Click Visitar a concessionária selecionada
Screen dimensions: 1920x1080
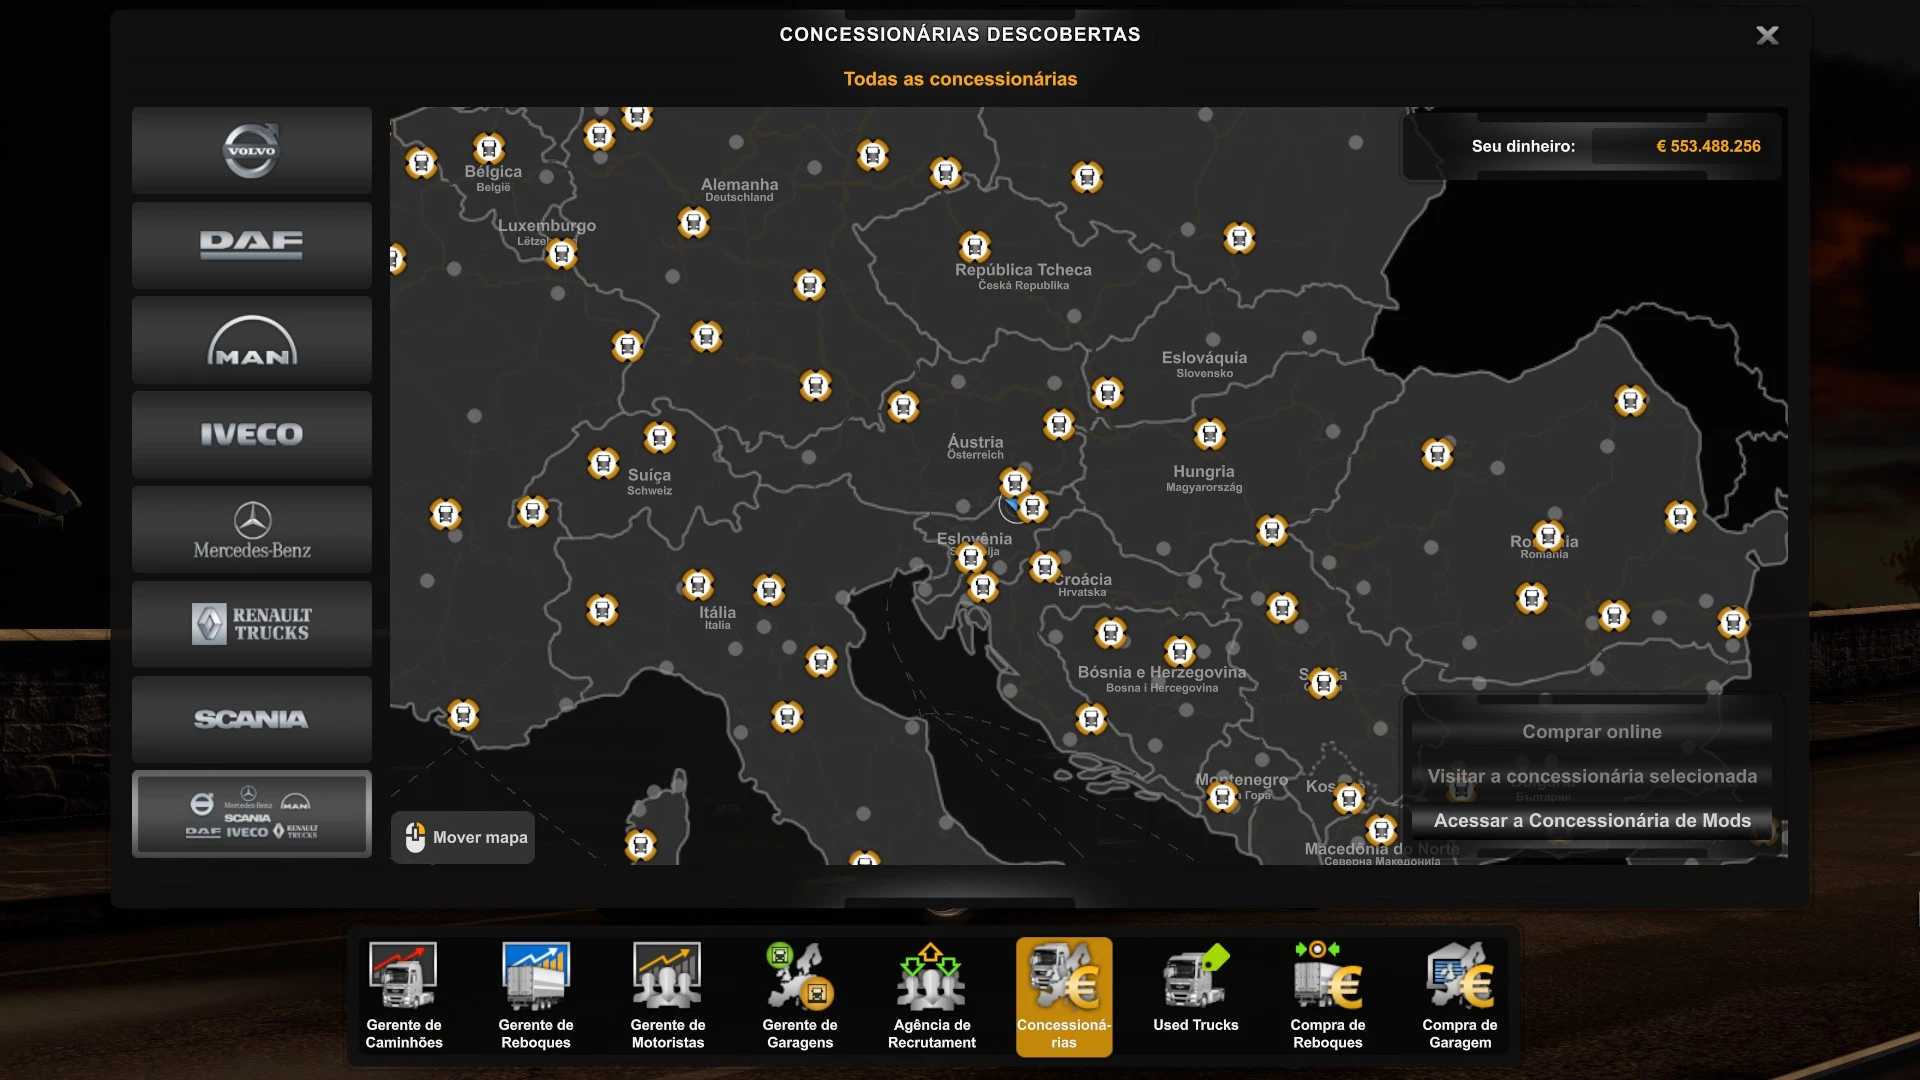pyautogui.click(x=1591, y=776)
